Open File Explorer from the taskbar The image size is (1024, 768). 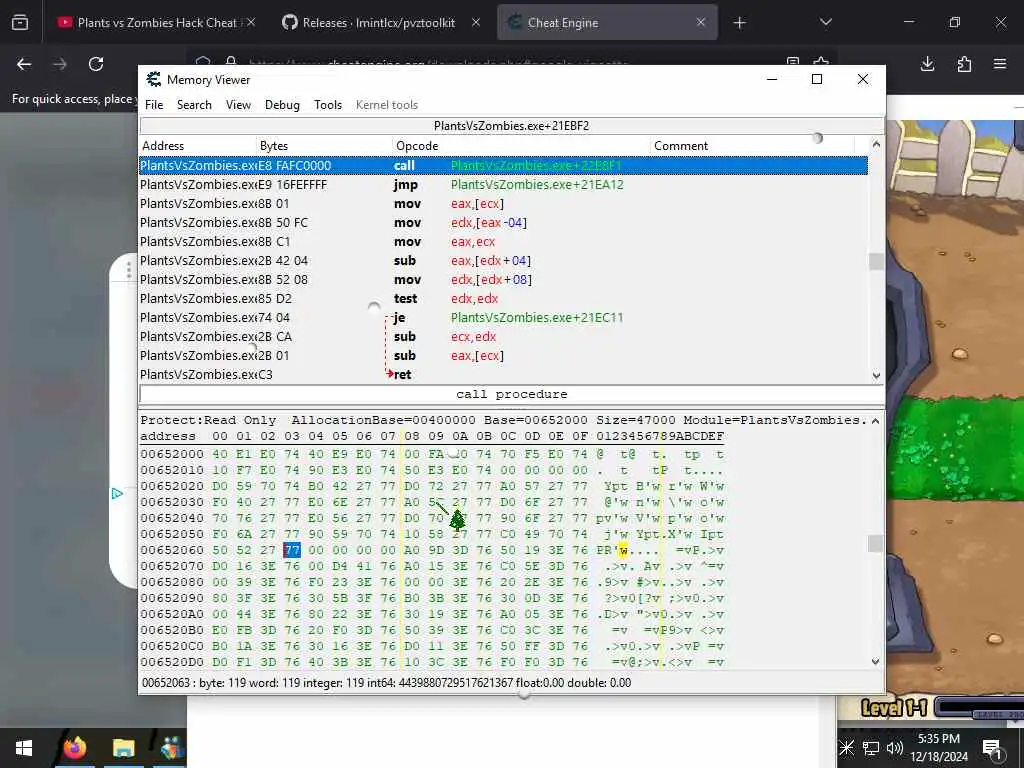(x=123, y=748)
